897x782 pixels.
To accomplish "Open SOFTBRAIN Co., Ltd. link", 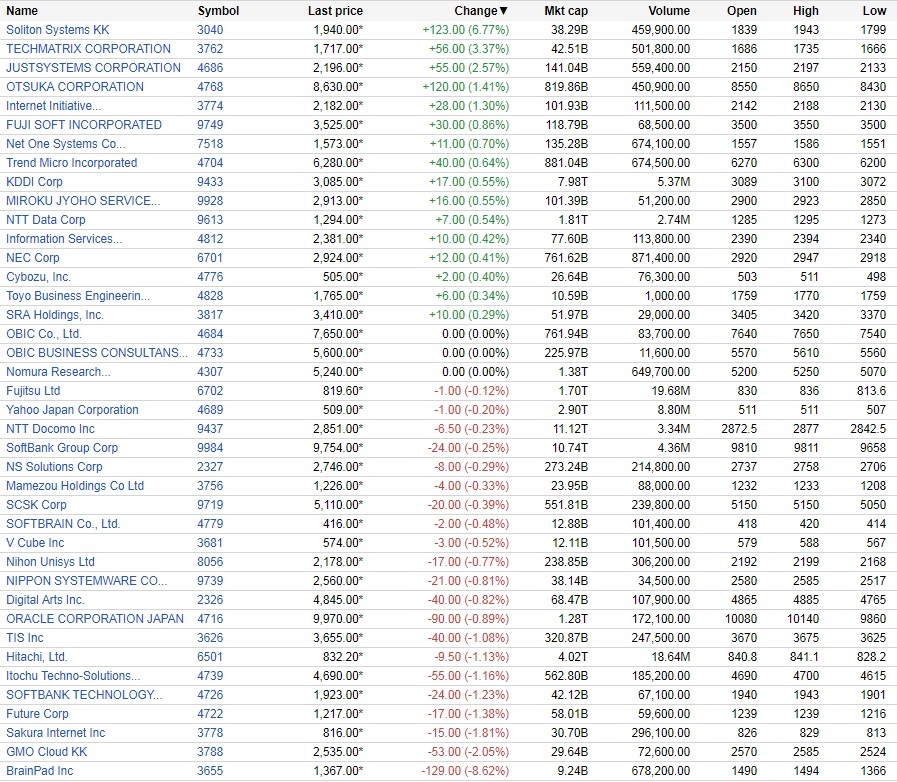I will 63,523.
